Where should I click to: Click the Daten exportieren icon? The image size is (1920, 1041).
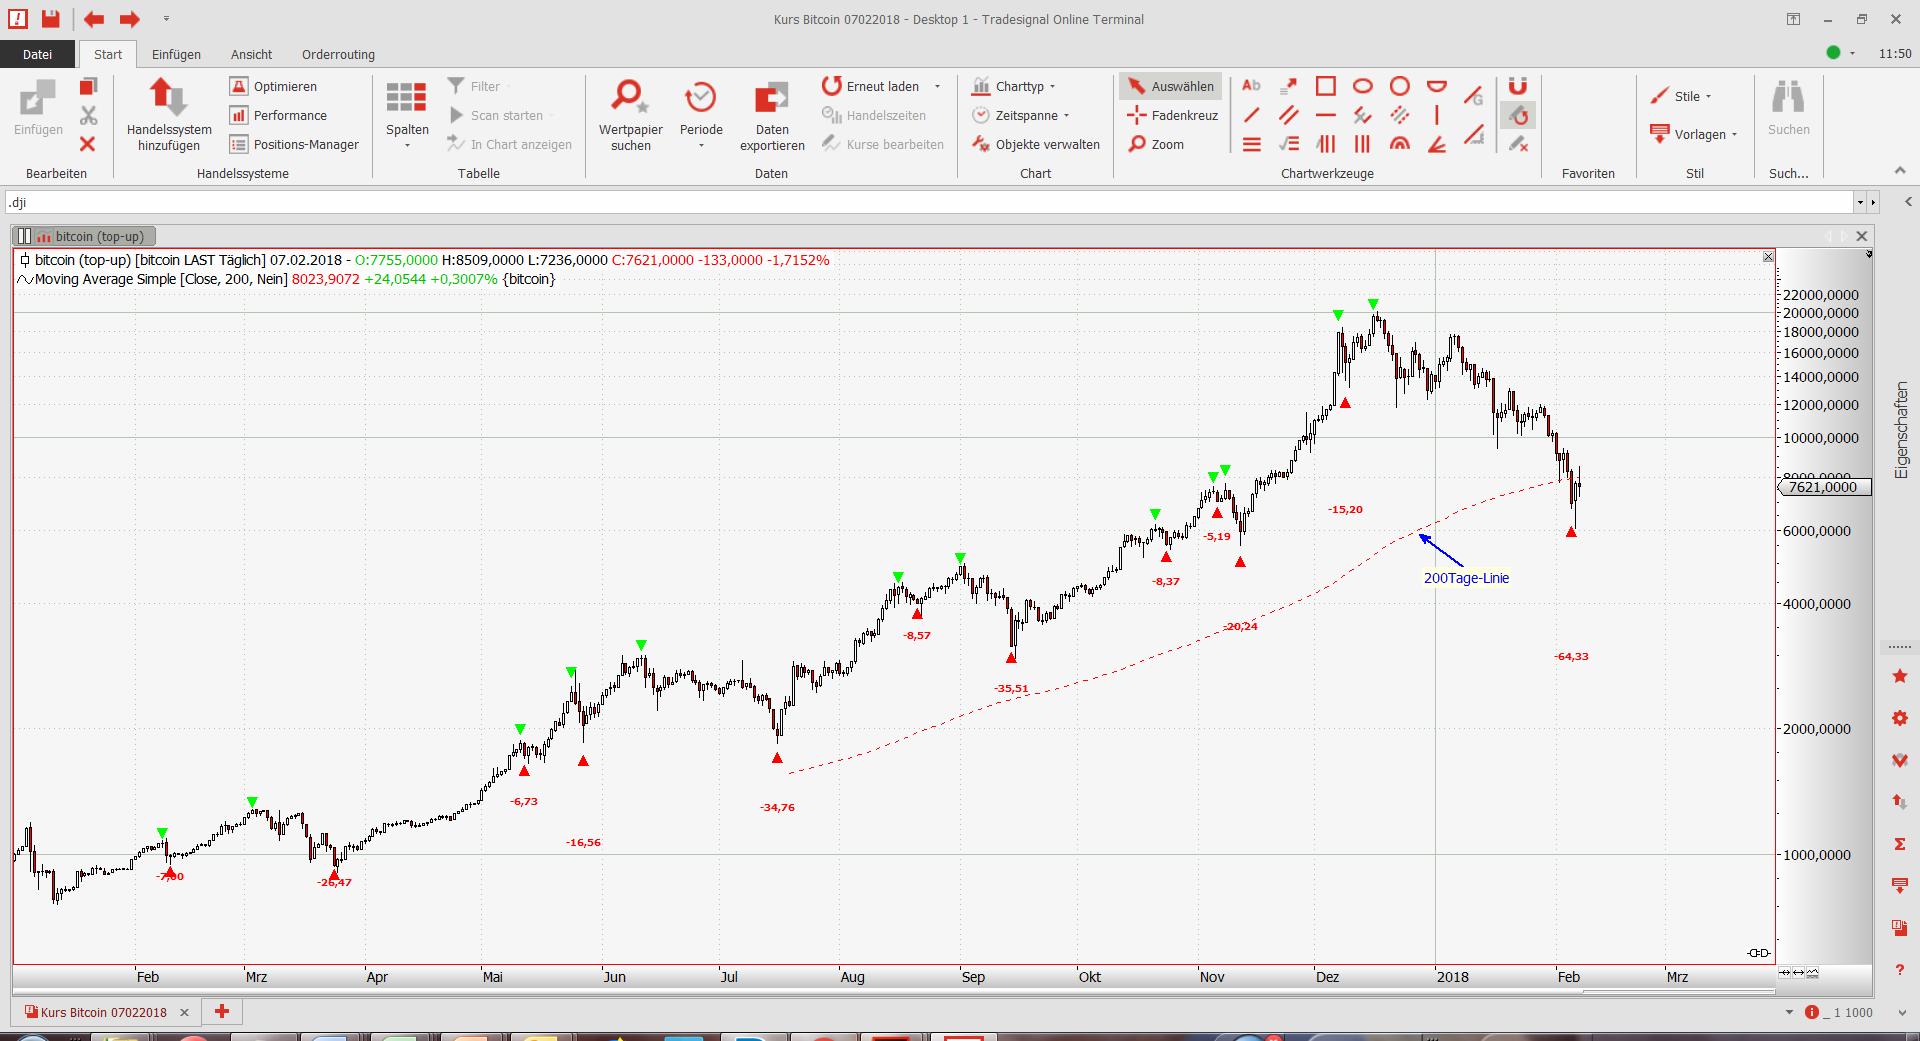(771, 99)
